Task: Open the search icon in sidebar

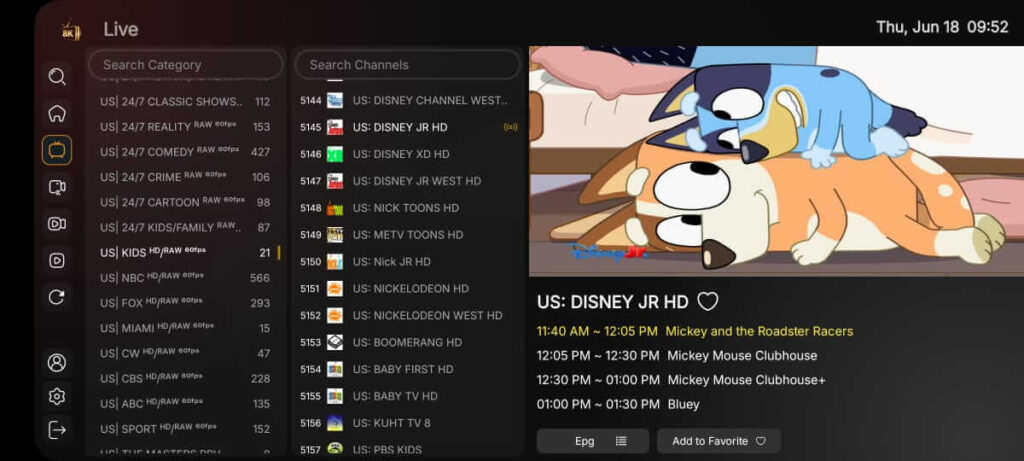Action: pyautogui.click(x=57, y=77)
